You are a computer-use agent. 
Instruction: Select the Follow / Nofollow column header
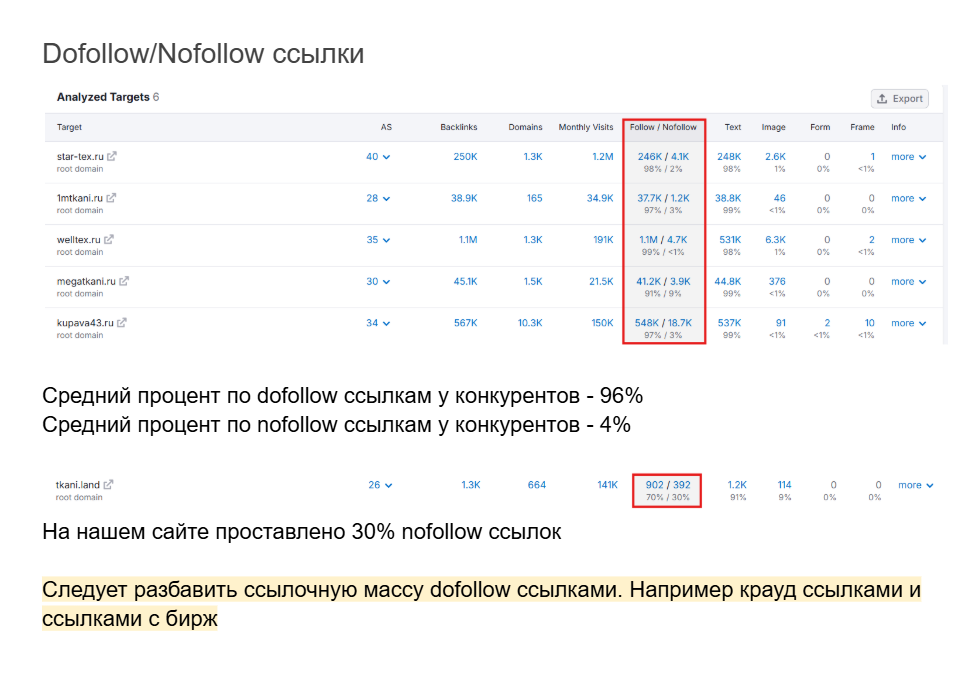(663, 127)
